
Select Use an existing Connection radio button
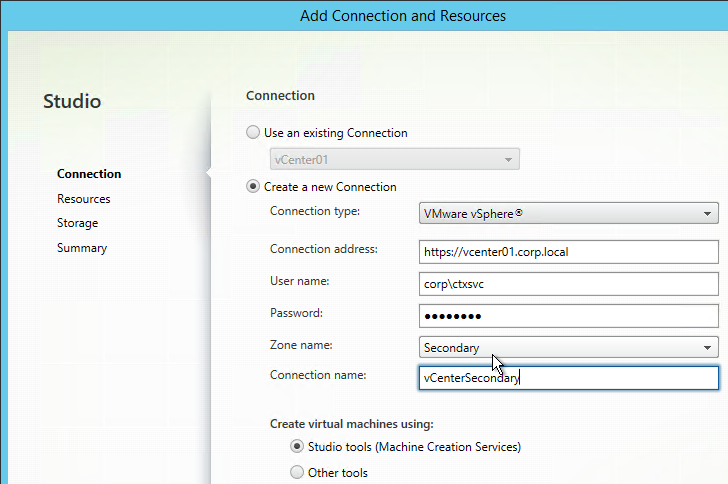[253, 133]
